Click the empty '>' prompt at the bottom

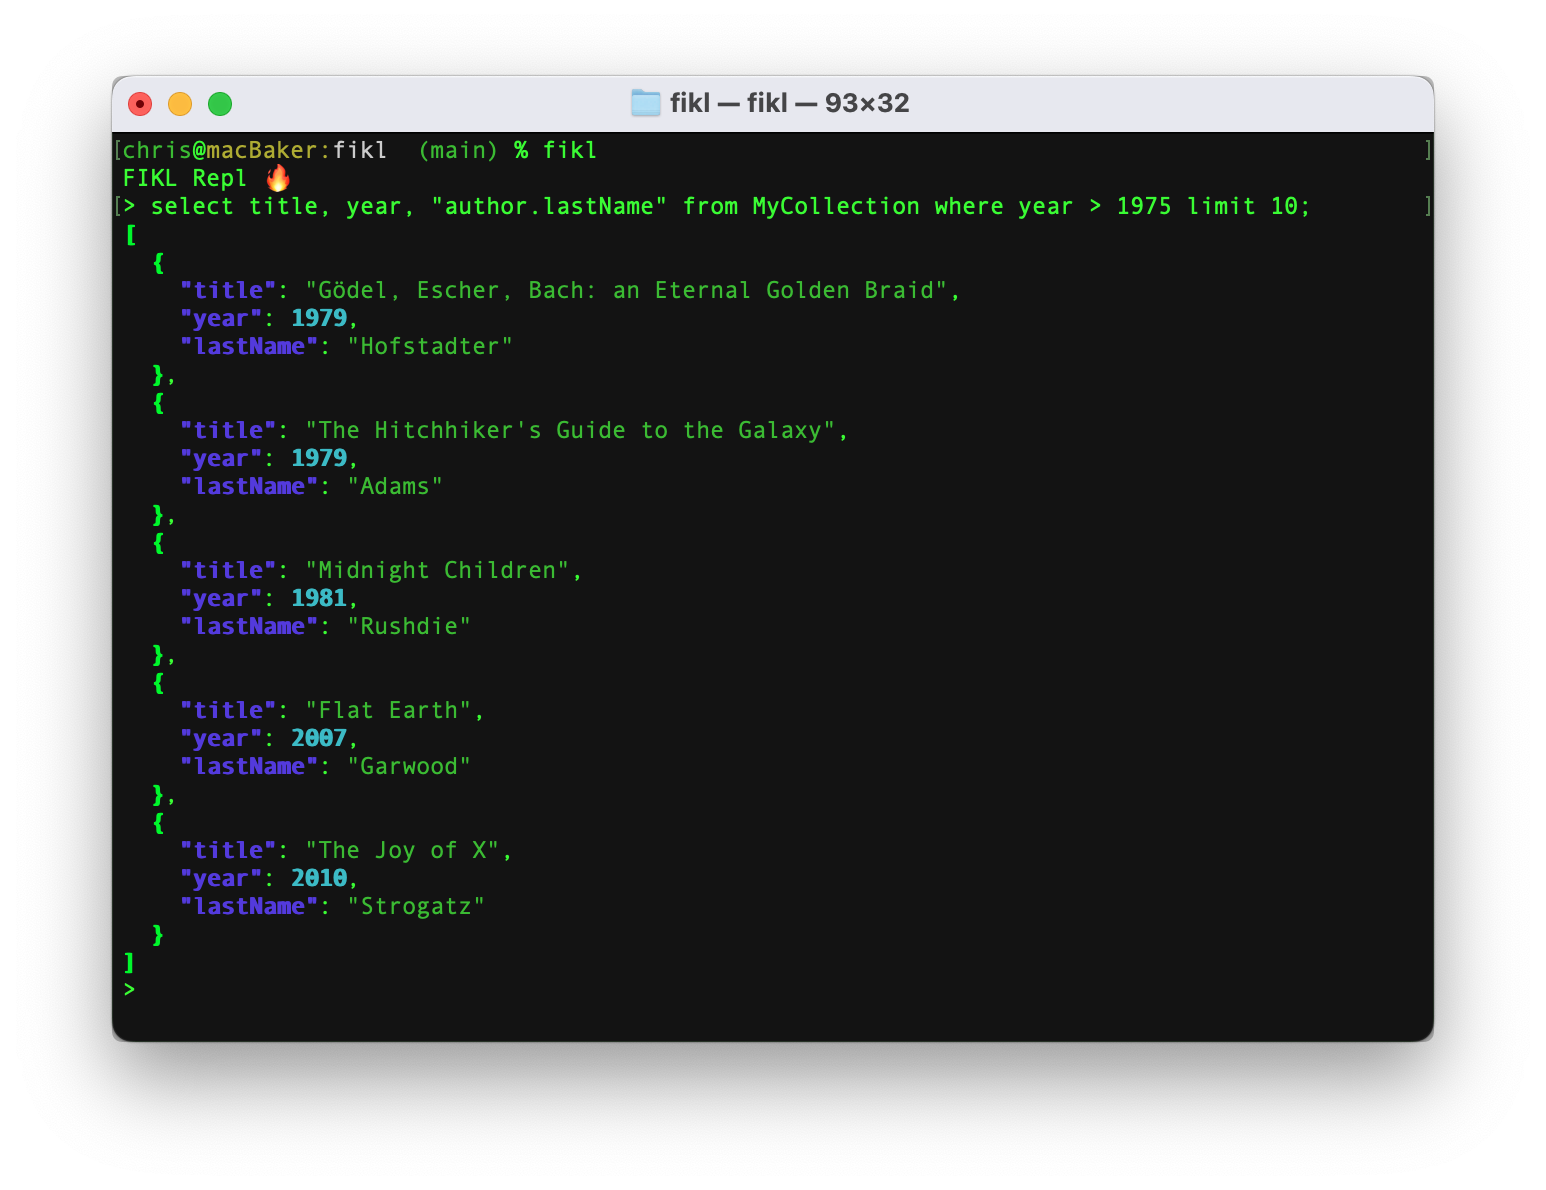click(129, 990)
